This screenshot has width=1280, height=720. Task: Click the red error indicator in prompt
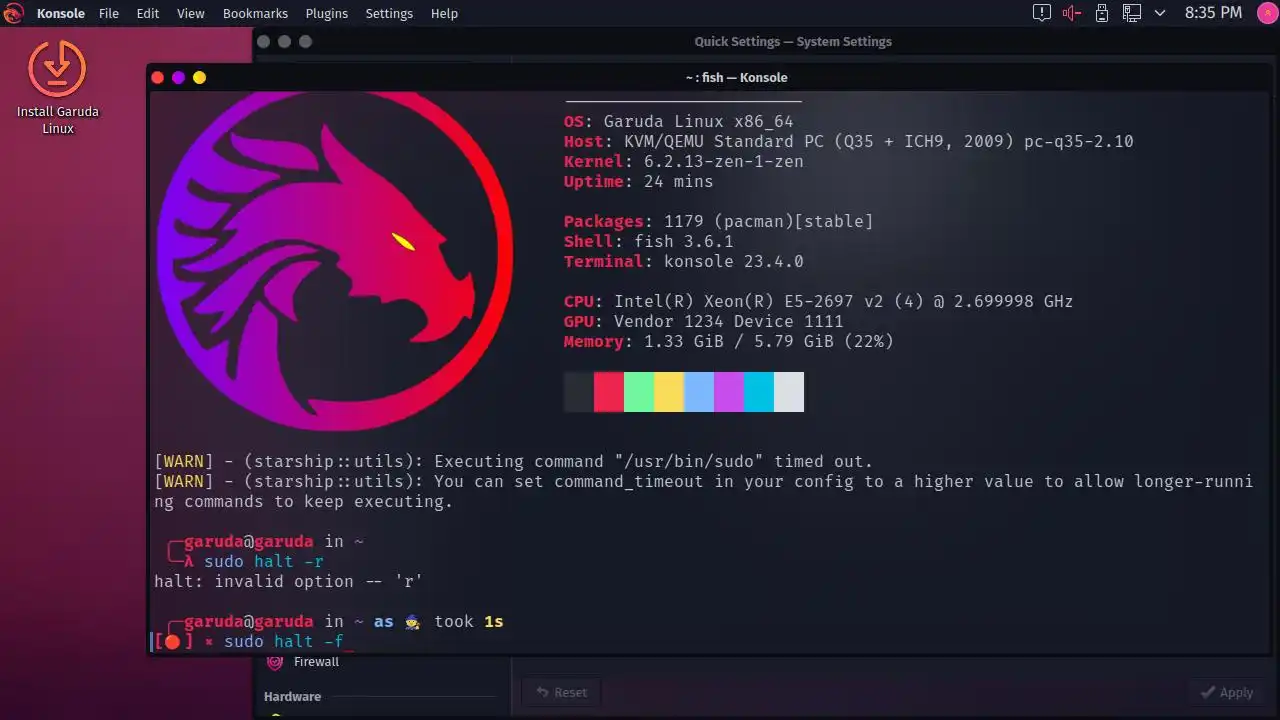point(172,641)
